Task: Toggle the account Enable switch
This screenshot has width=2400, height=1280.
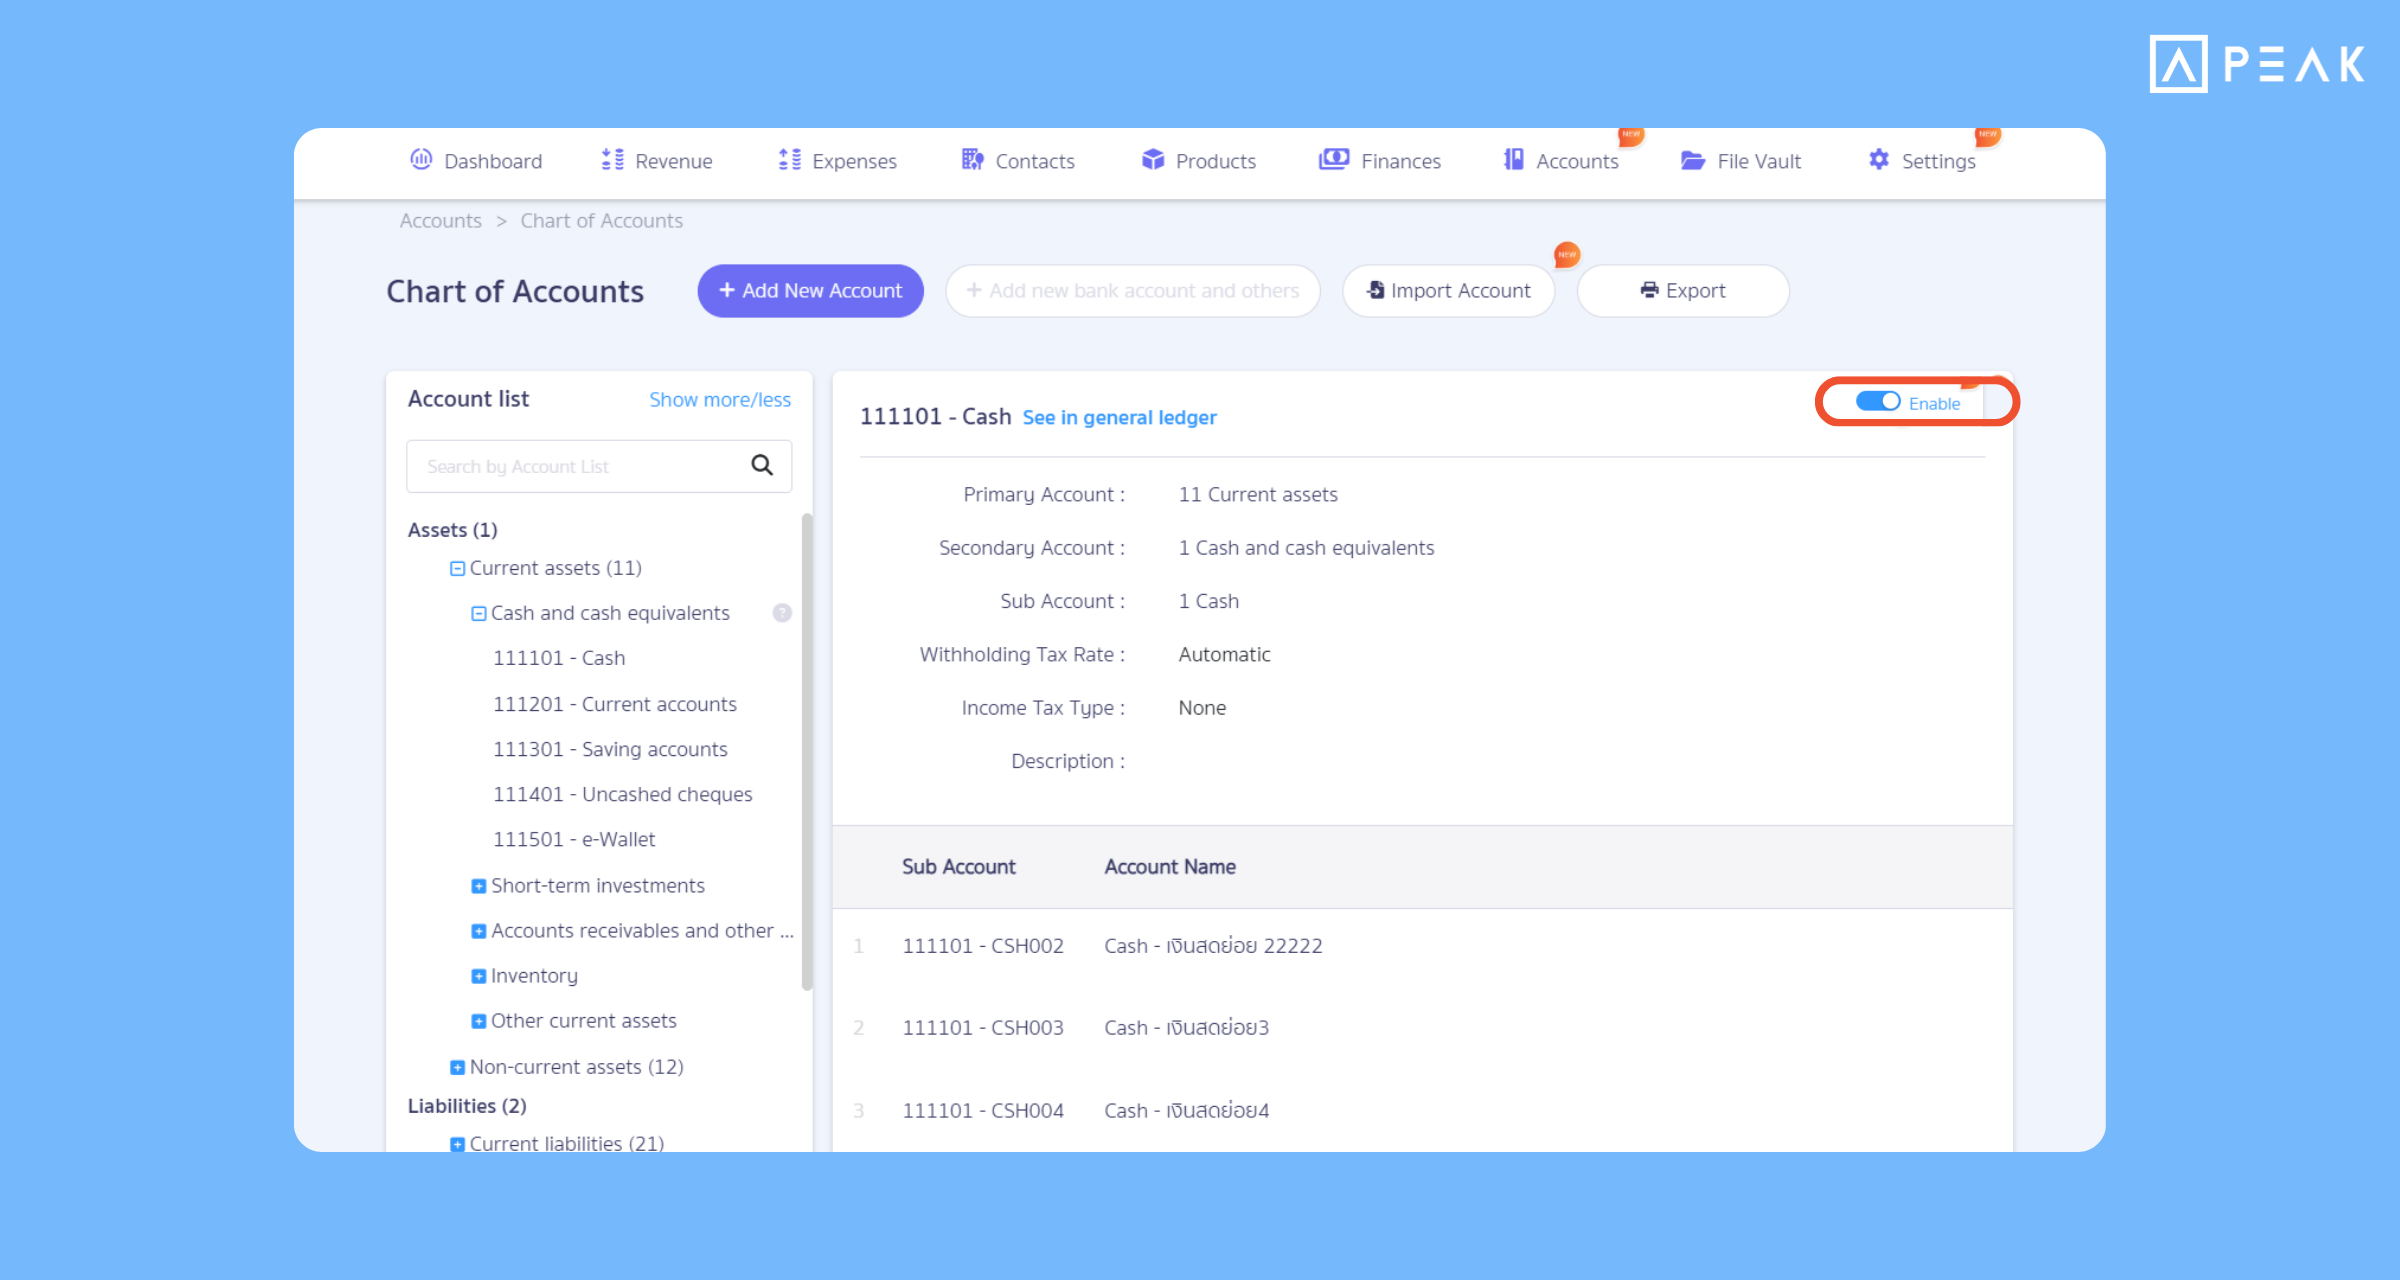Action: point(1878,401)
